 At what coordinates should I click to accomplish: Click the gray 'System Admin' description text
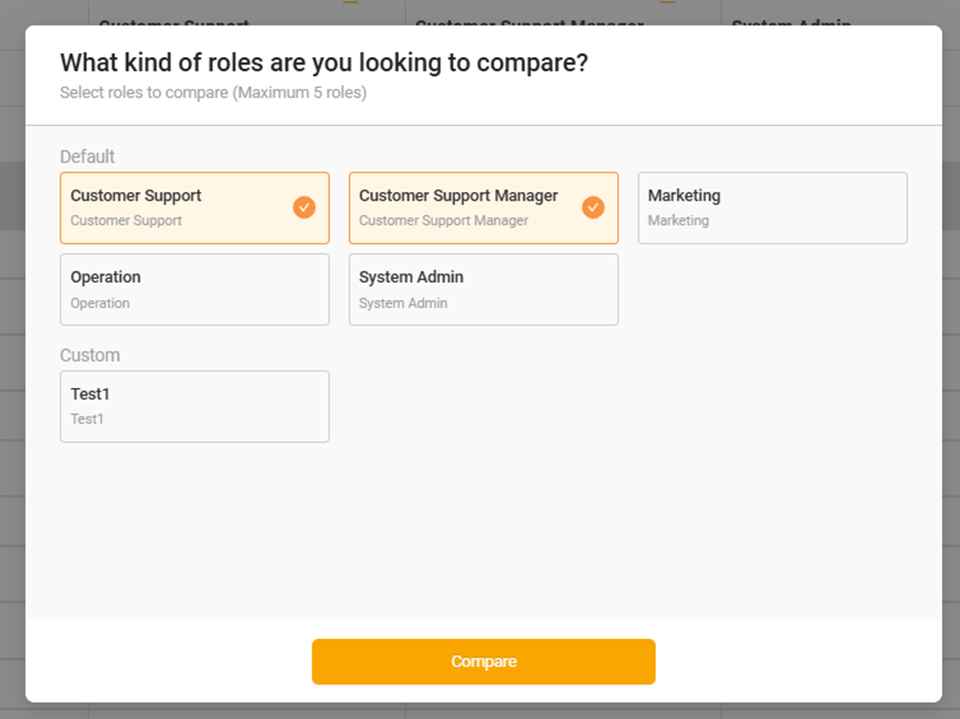403,303
